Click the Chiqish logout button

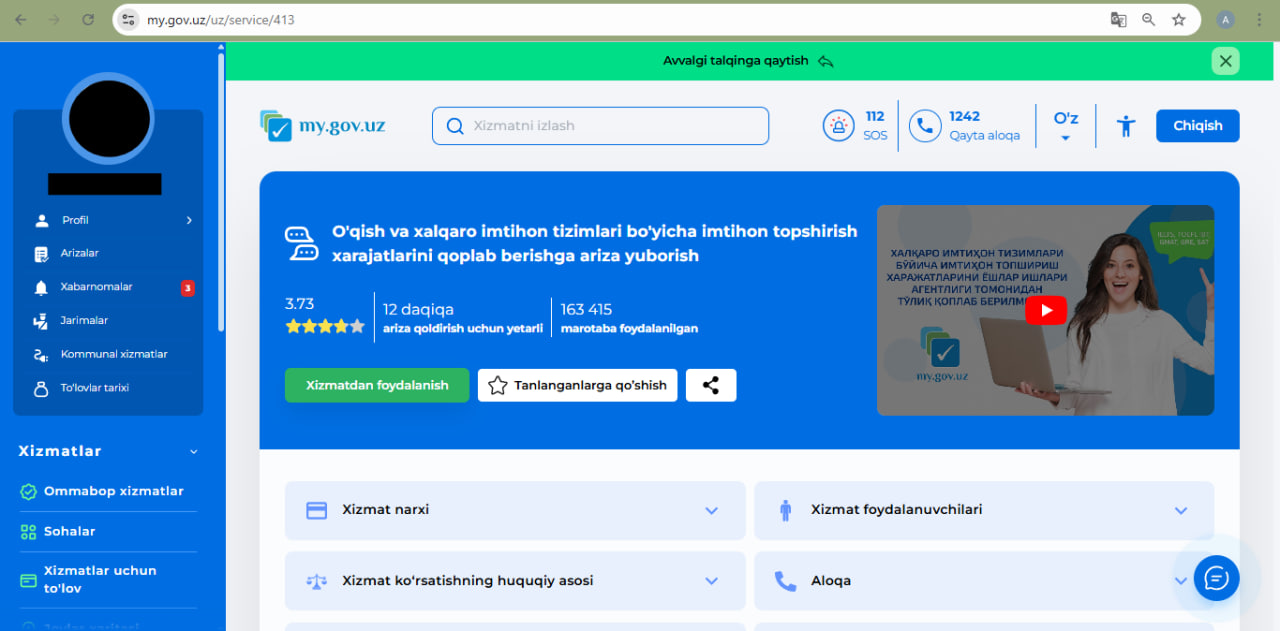(1197, 126)
